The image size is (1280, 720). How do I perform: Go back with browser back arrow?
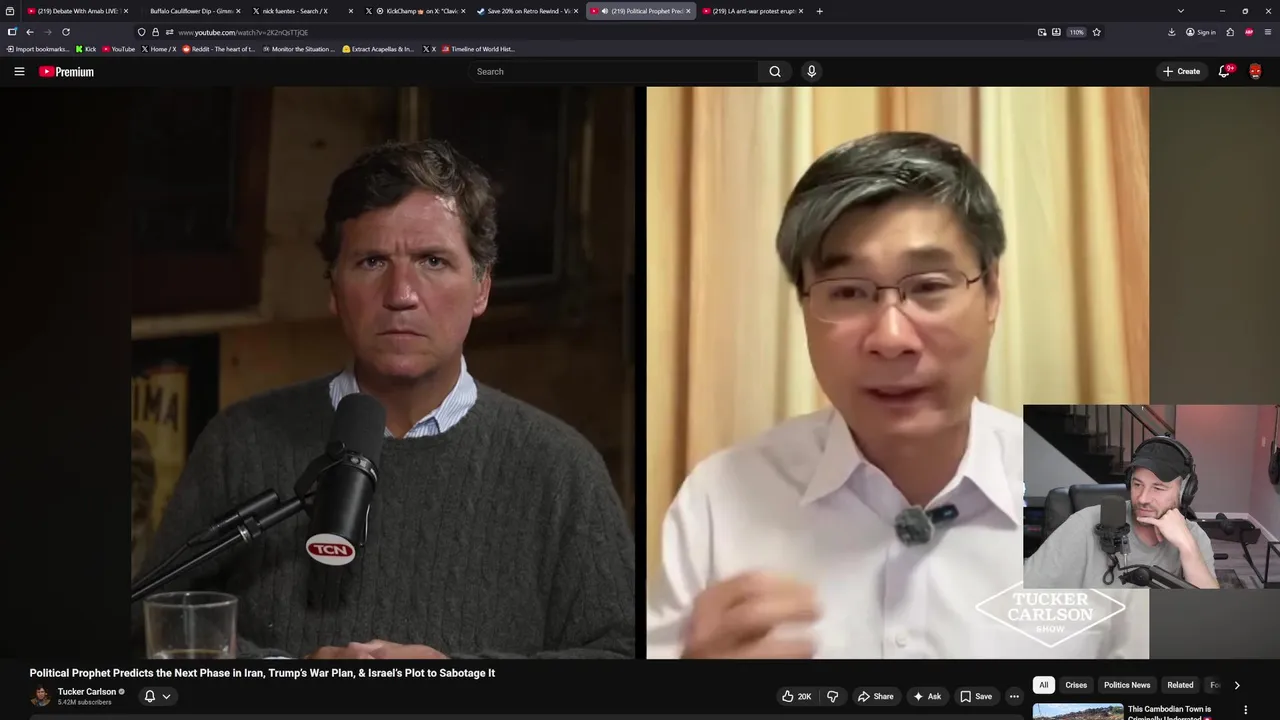[x=30, y=32]
